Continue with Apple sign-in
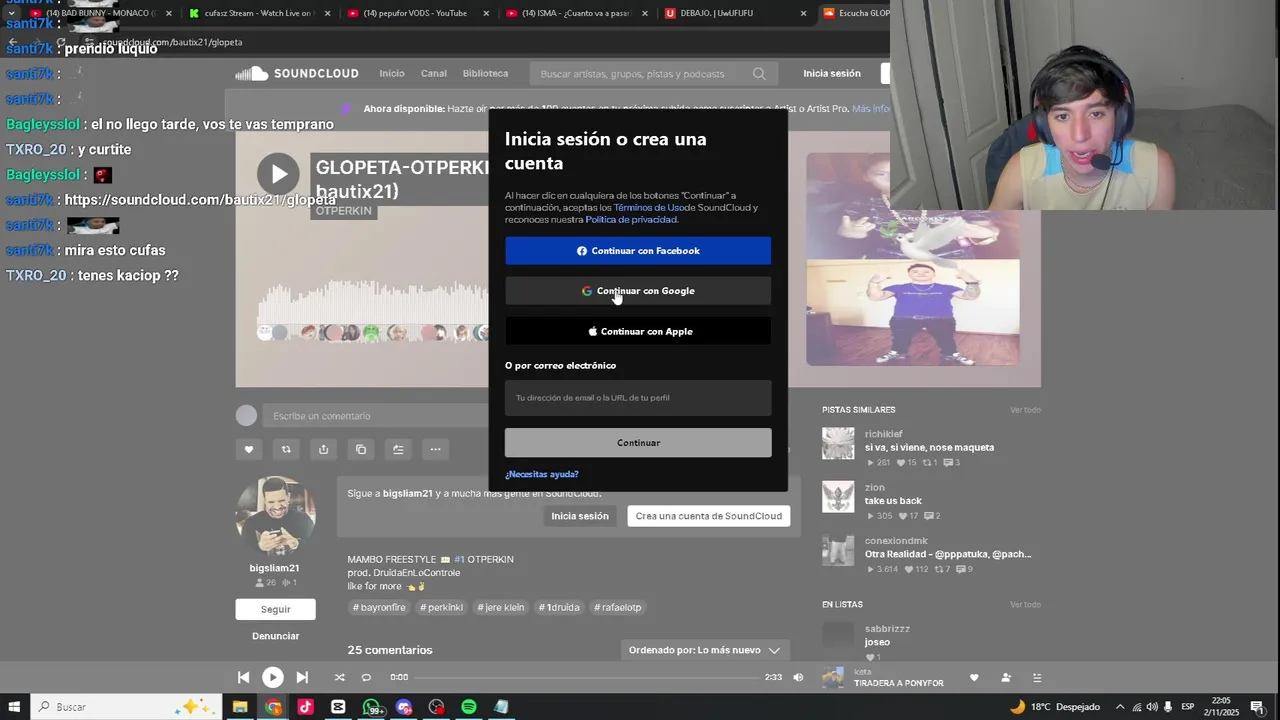Screen dimensions: 1280x720 pos(638,331)
